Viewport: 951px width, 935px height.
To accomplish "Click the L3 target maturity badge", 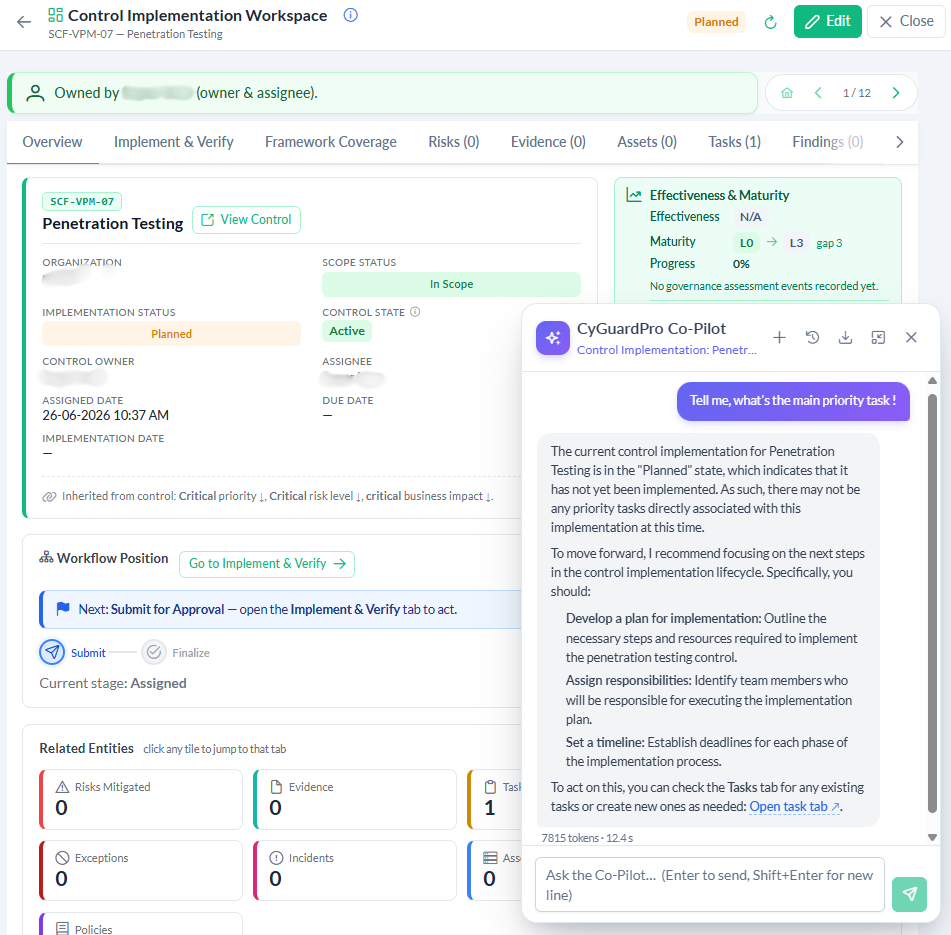I will pyautogui.click(x=796, y=243).
